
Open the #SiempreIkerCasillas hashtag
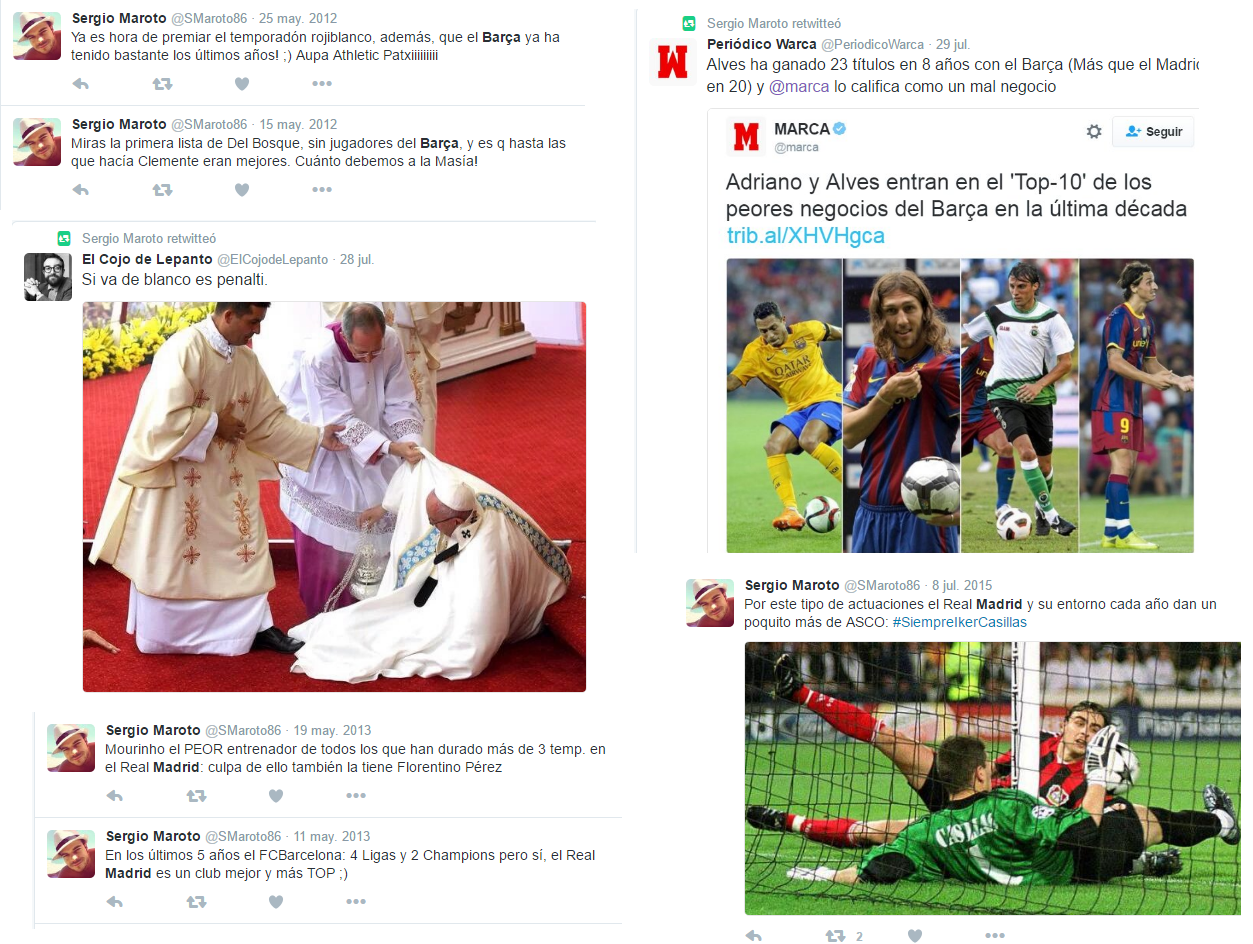(x=959, y=622)
